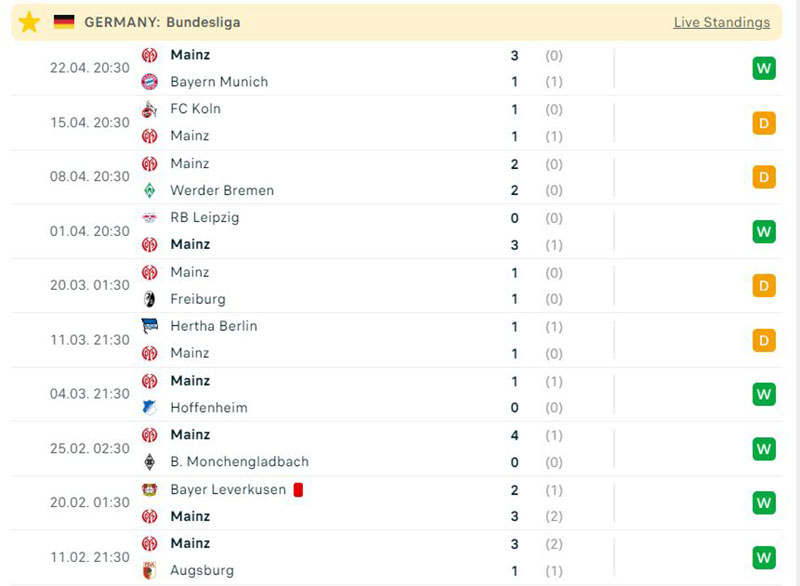Click the Germany flag icon
800x586 pixels.
tap(64, 21)
